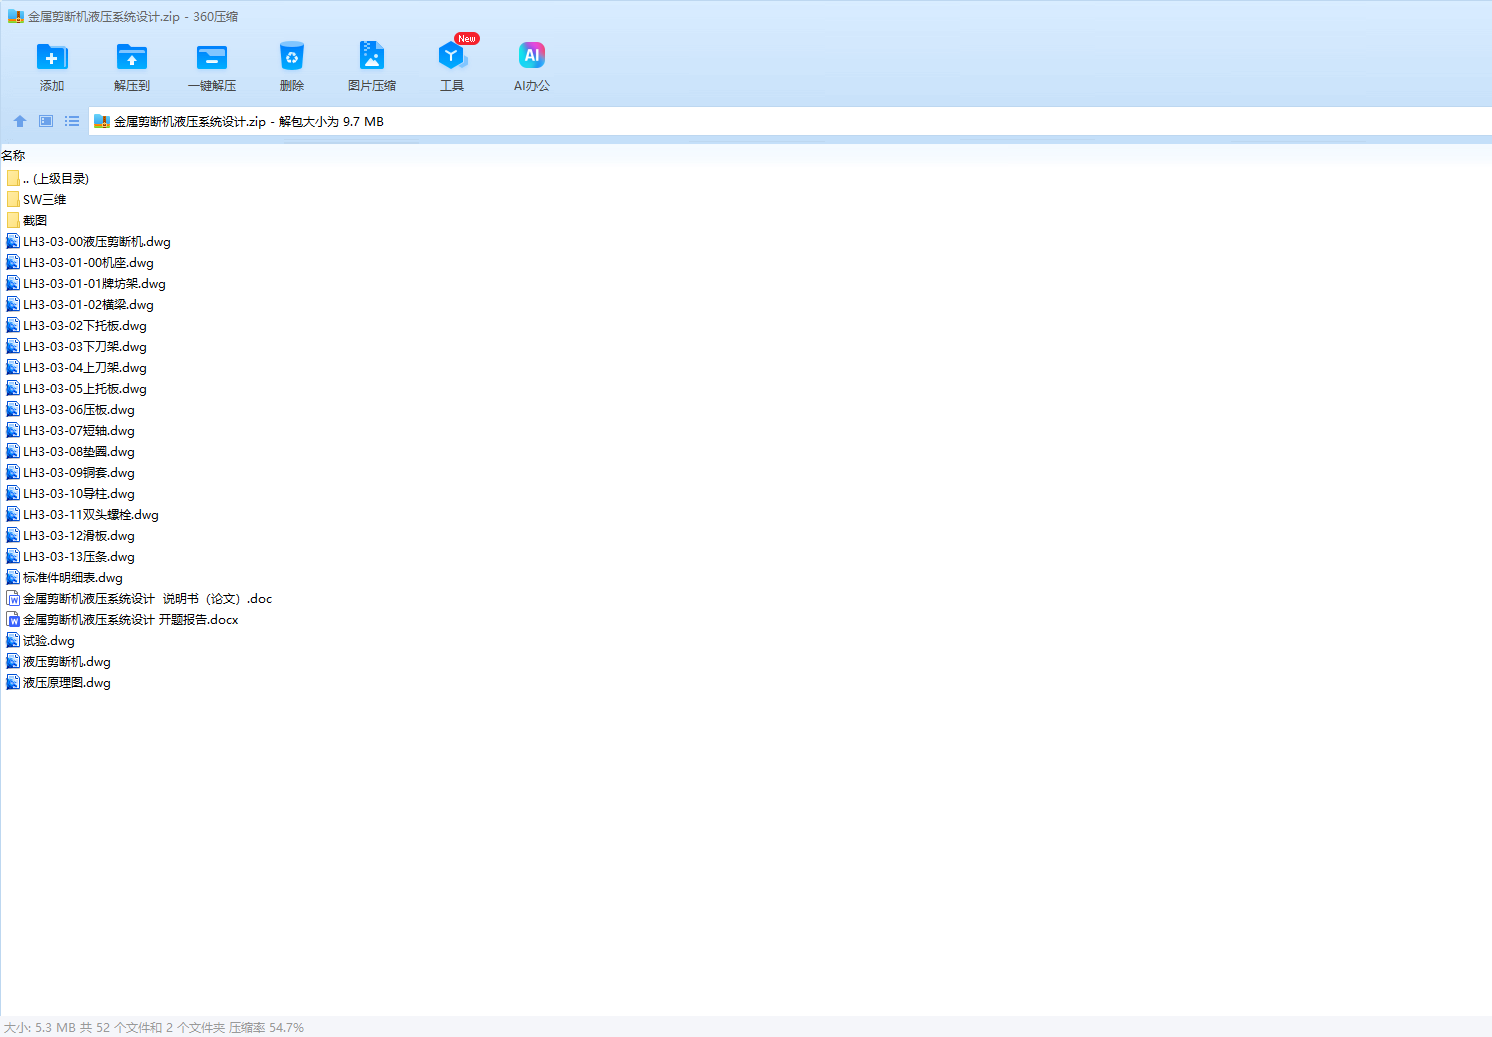Click dwg icon of LH3-03-00液压剪断机.dwg
1492x1037 pixels.
(x=13, y=241)
